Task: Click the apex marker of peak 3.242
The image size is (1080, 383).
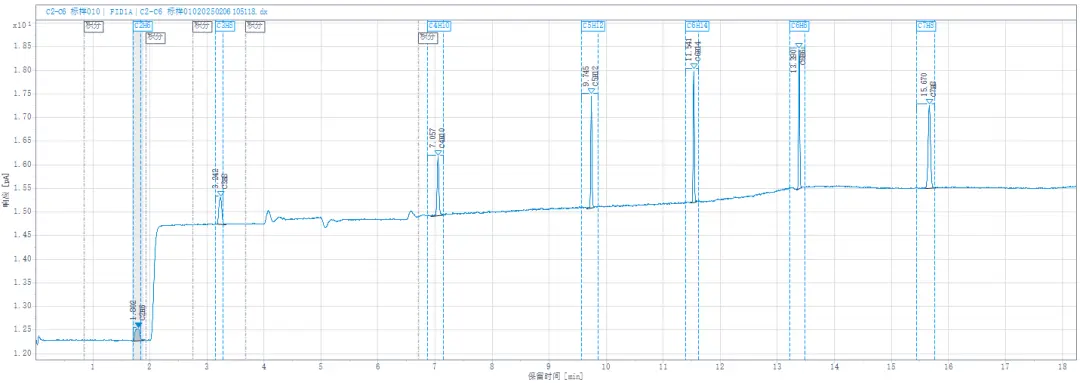Action: (220, 194)
